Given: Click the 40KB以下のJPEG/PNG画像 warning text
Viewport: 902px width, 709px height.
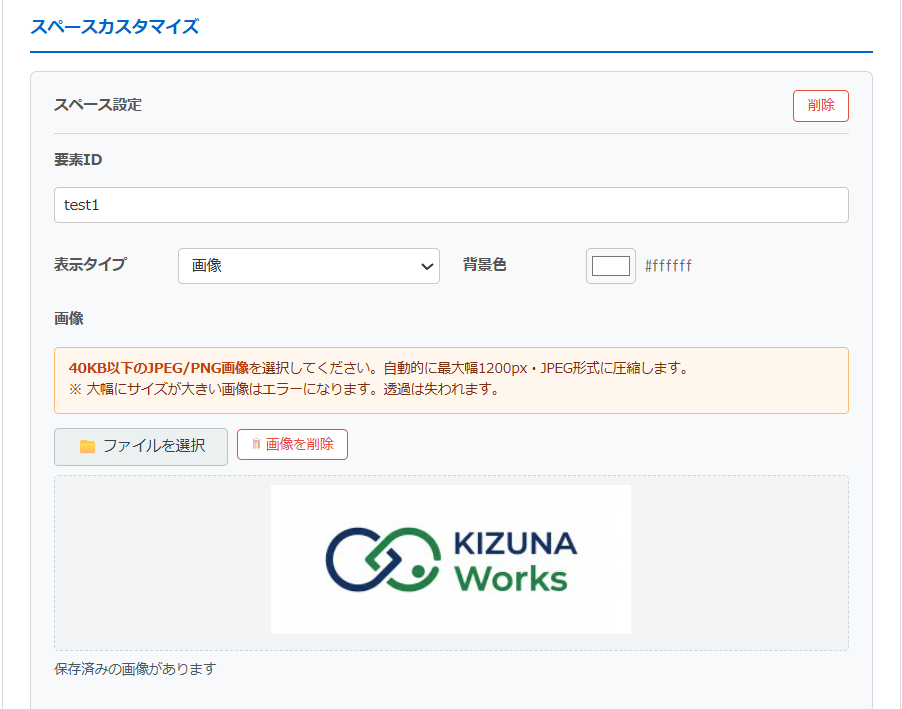Looking at the screenshot, I should click(x=158, y=368).
